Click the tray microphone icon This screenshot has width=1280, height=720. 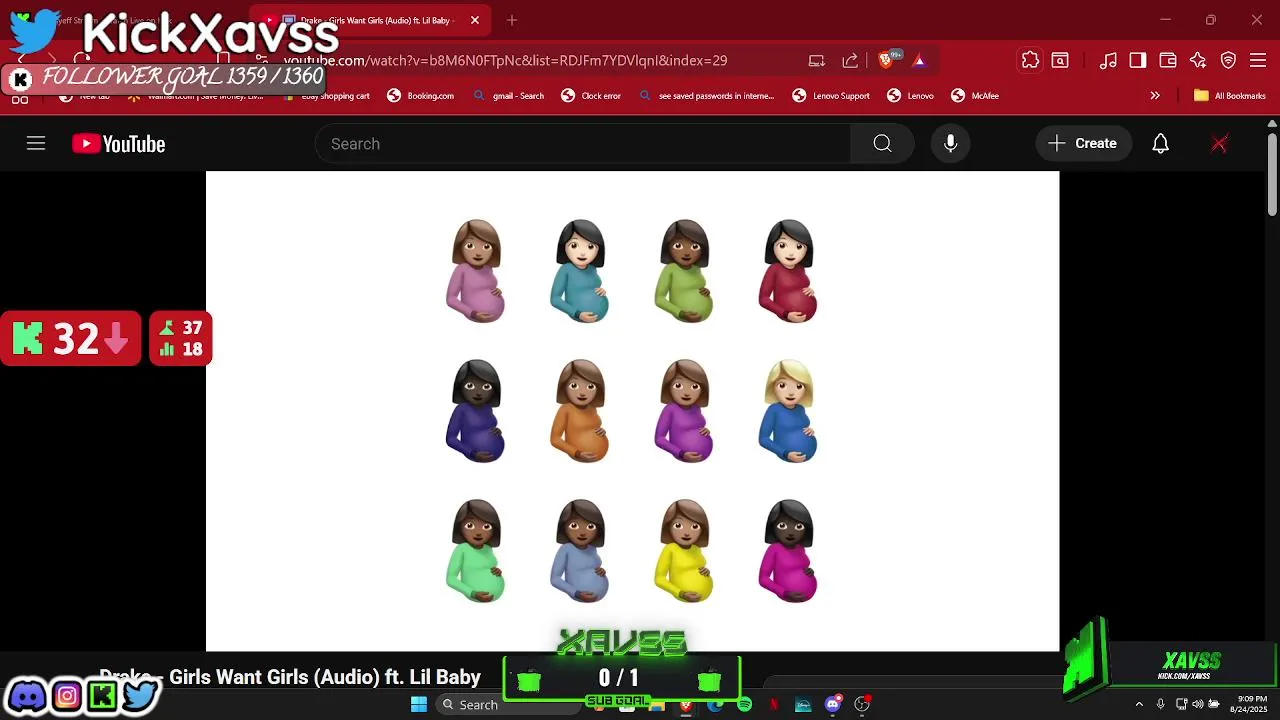coord(1160,704)
